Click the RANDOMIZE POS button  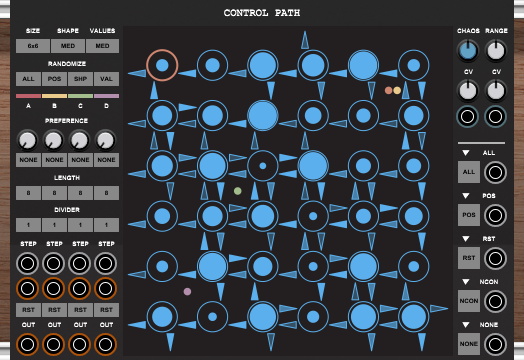54,79
